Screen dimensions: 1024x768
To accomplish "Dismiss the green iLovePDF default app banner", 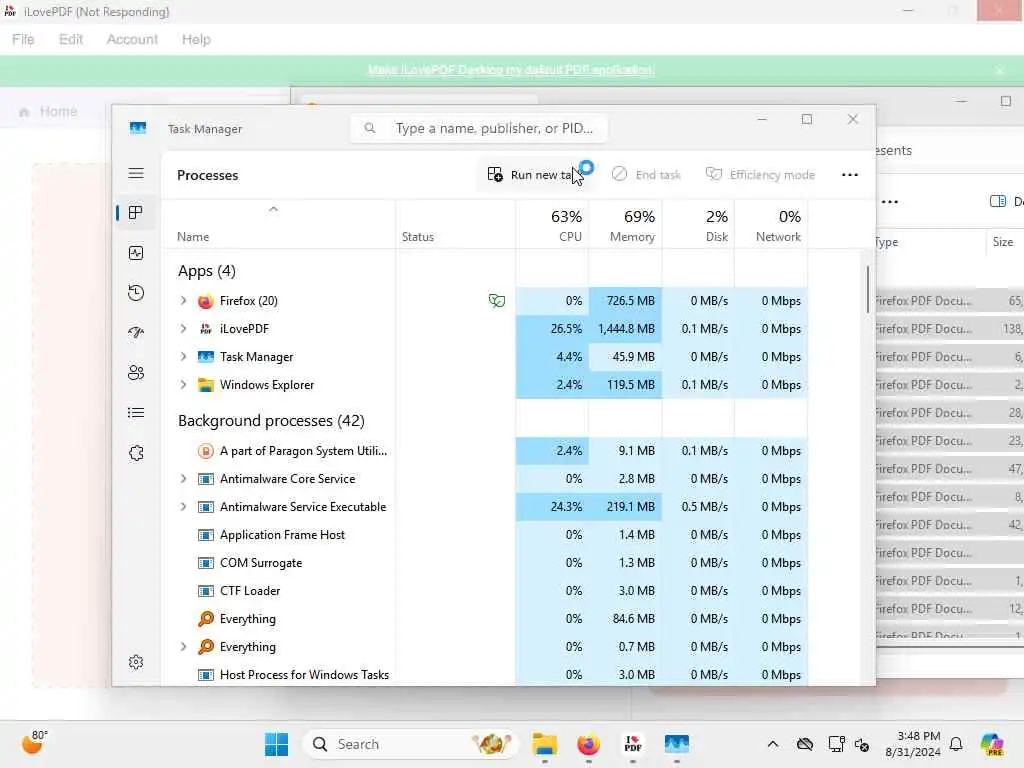I will [x=1000, y=70].
